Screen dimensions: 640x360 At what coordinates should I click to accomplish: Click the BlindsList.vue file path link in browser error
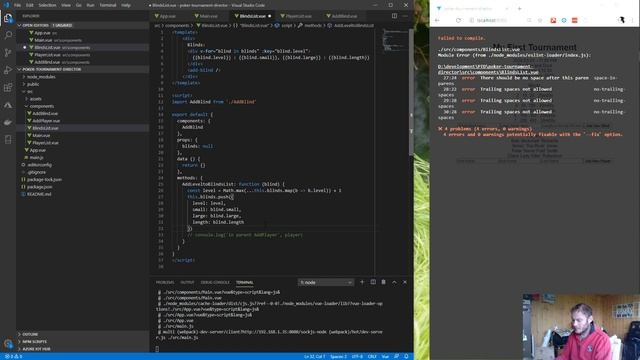488,69
